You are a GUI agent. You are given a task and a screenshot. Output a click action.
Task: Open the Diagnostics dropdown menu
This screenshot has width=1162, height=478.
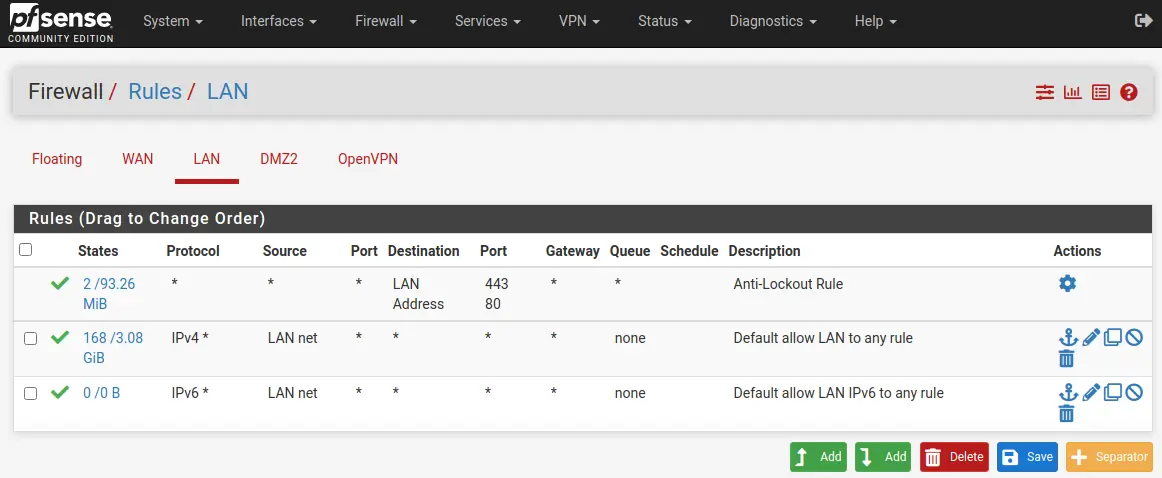(x=773, y=21)
